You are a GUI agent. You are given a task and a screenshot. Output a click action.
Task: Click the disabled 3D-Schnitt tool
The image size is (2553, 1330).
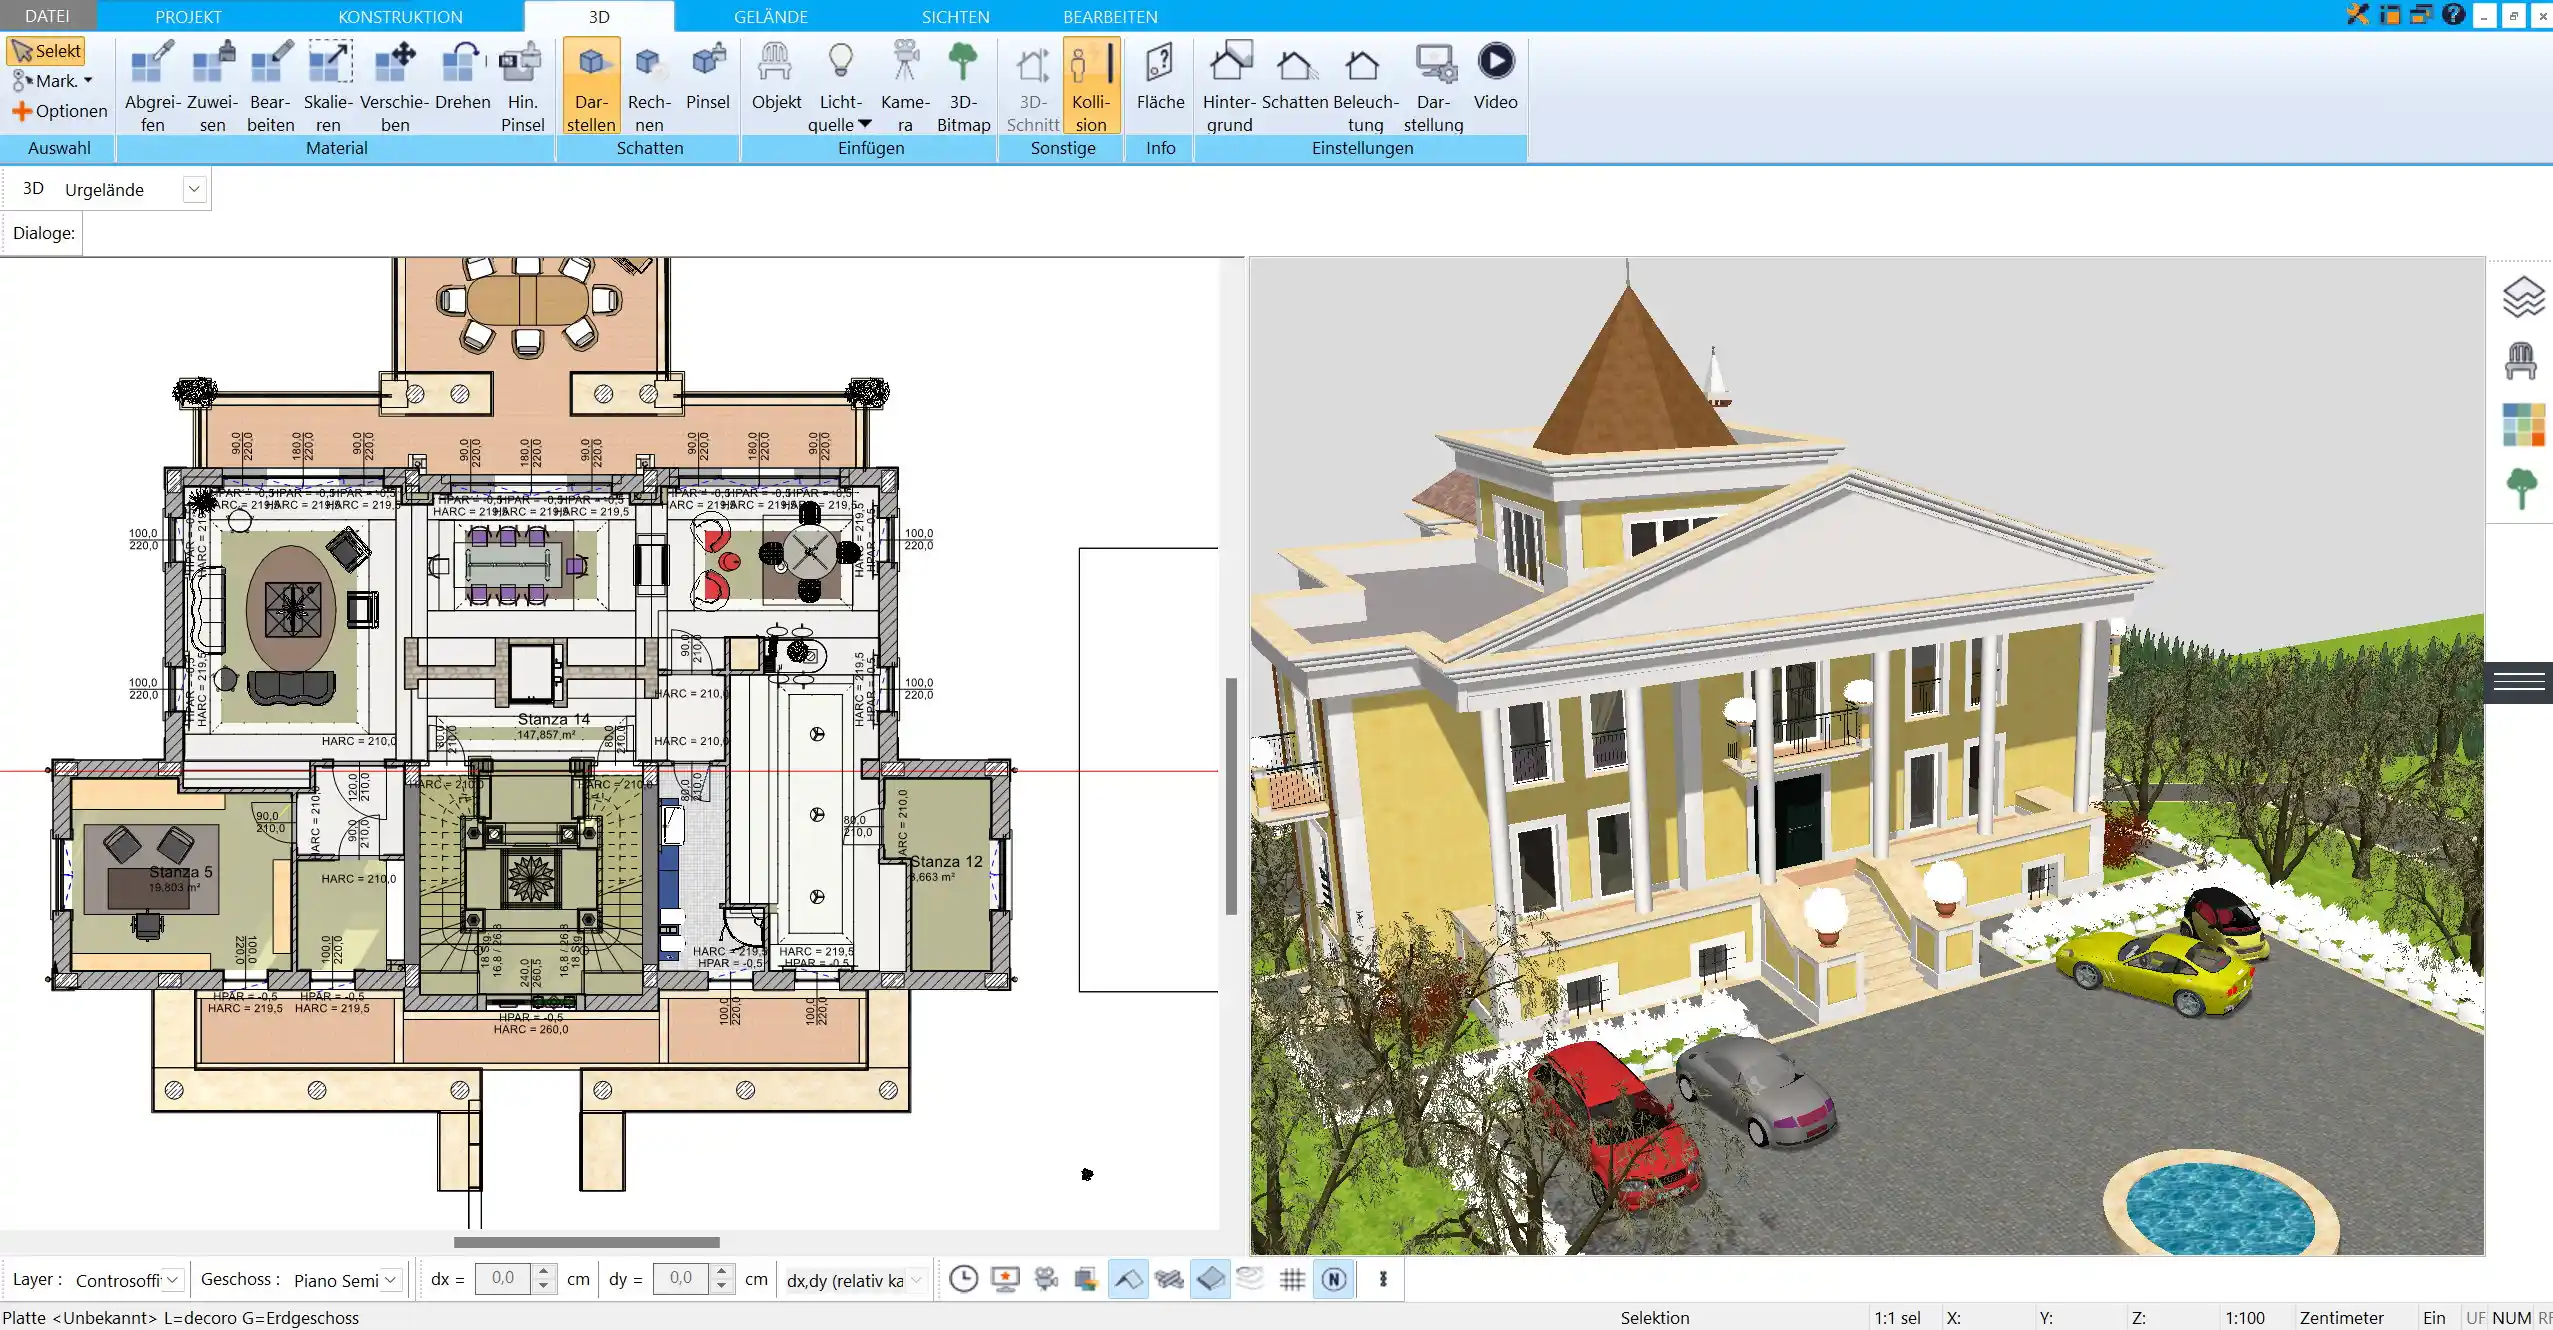1032,86
